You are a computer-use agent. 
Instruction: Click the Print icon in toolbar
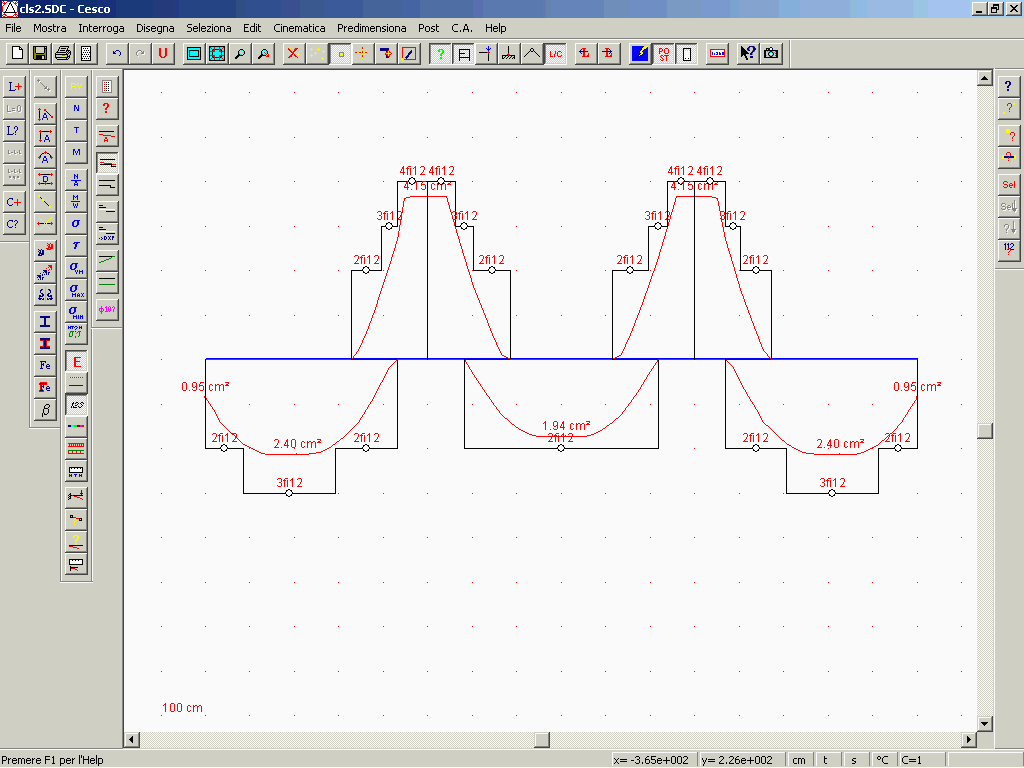pyautogui.click(x=63, y=54)
